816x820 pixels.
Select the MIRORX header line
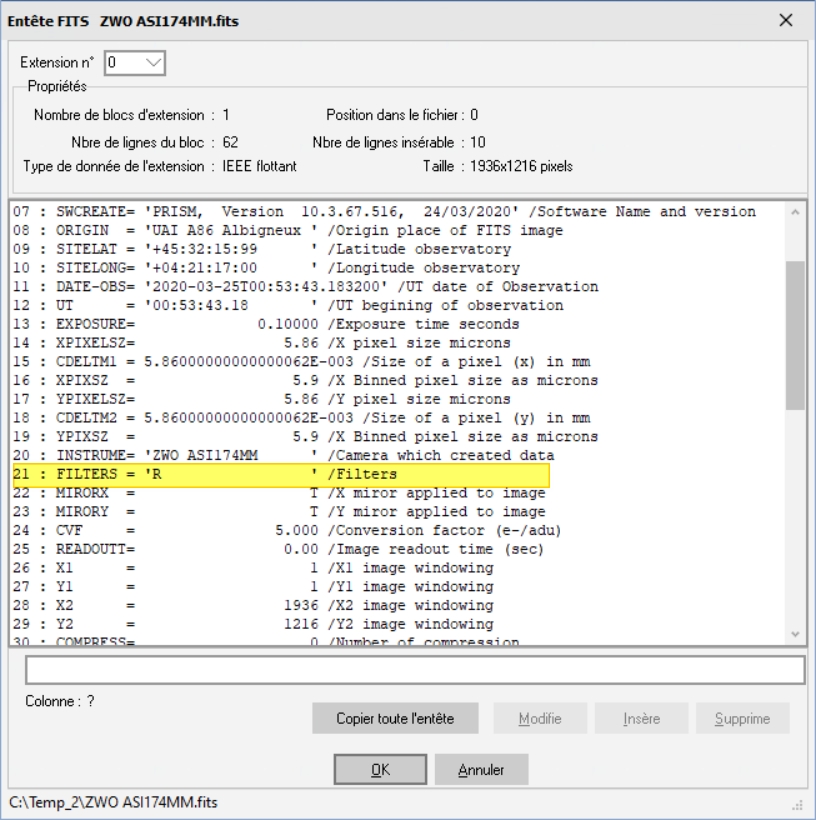click(x=280, y=494)
